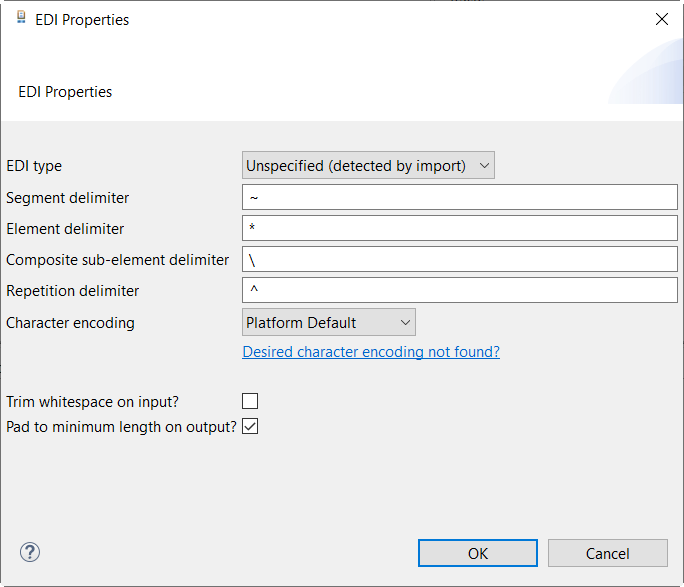Uncheck Pad to minimum length on output

(x=250, y=426)
